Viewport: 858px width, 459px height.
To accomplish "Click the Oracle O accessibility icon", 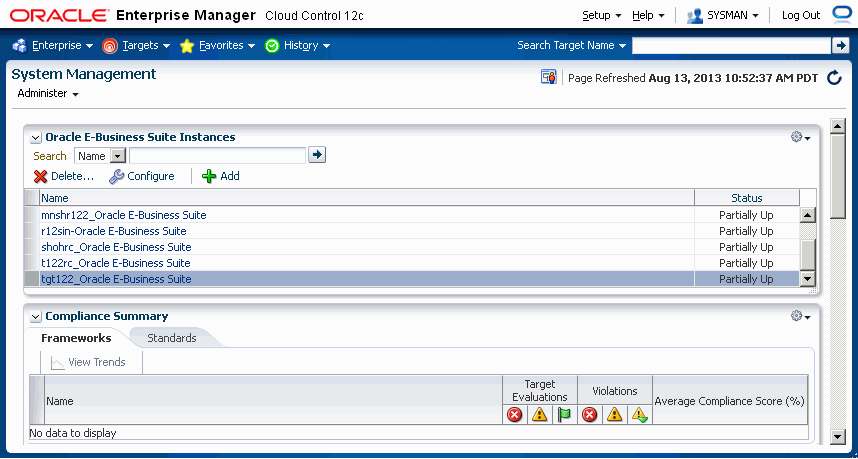I will click(x=841, y=15).
